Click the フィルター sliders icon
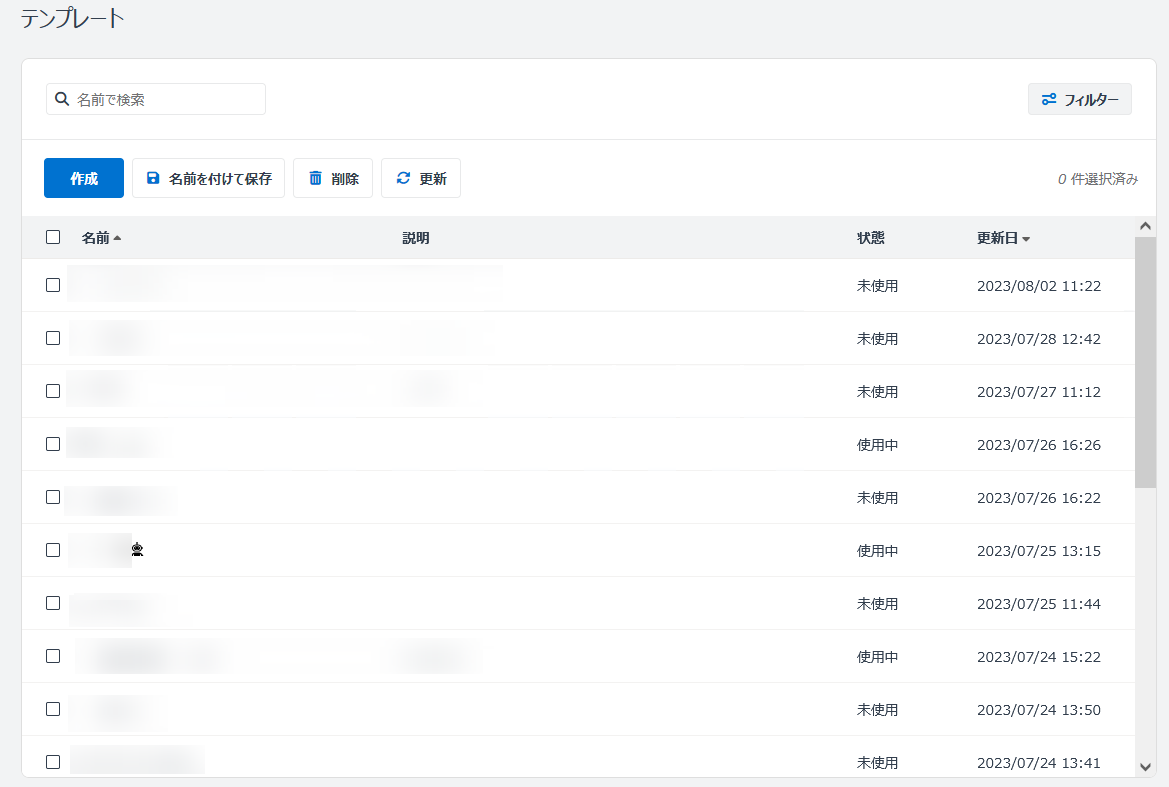 click(x=1049, y=99)
